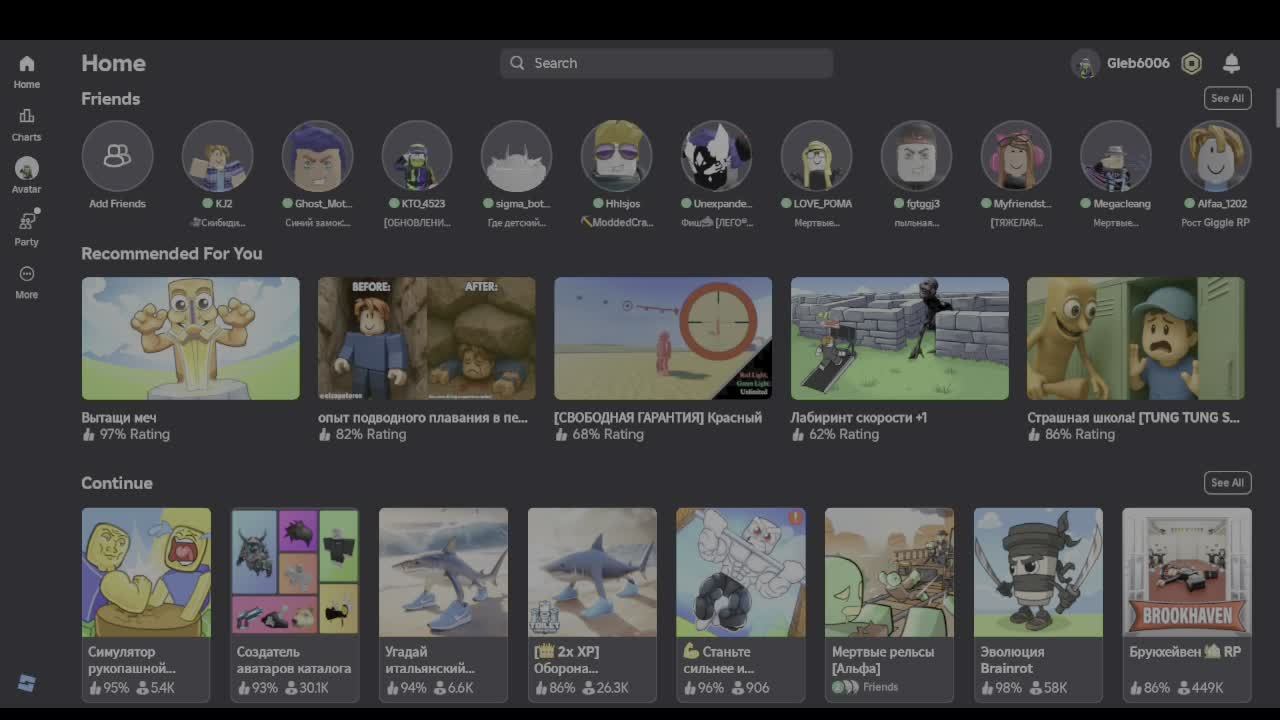This screenshot has width=1280, height=720.
Task: Click the blue Roblox Studio icon at sidebar bottom
Action: 27,683
